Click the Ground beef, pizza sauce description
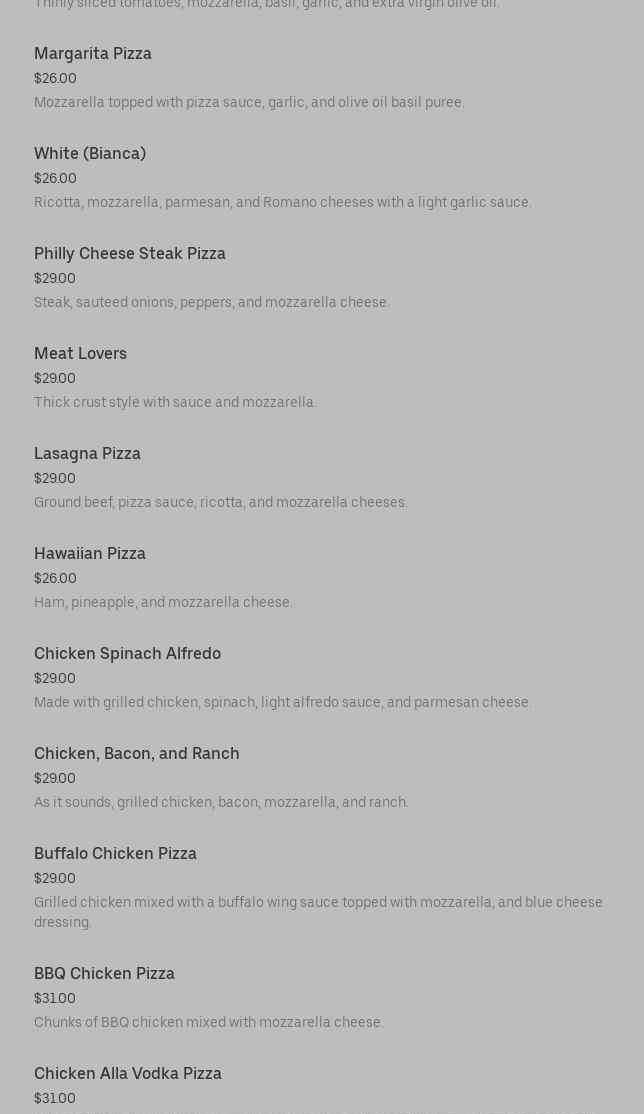The height and width of the screenshot is (1114, 644). [x=221, y=503]
